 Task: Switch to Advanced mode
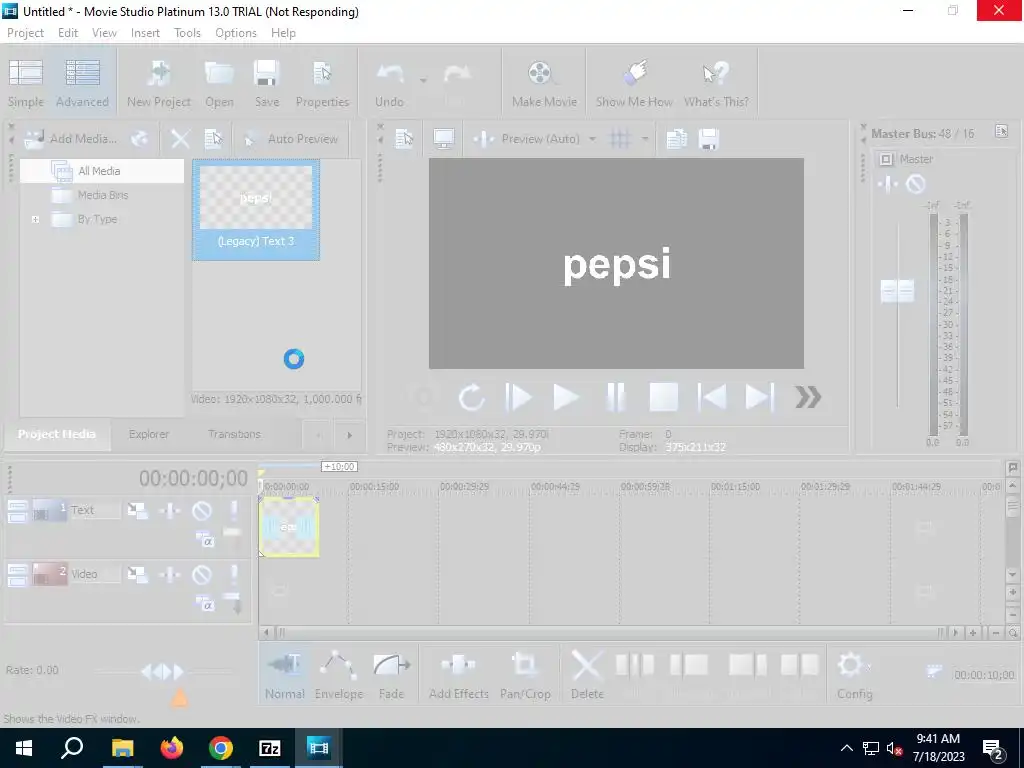(82, 83)
